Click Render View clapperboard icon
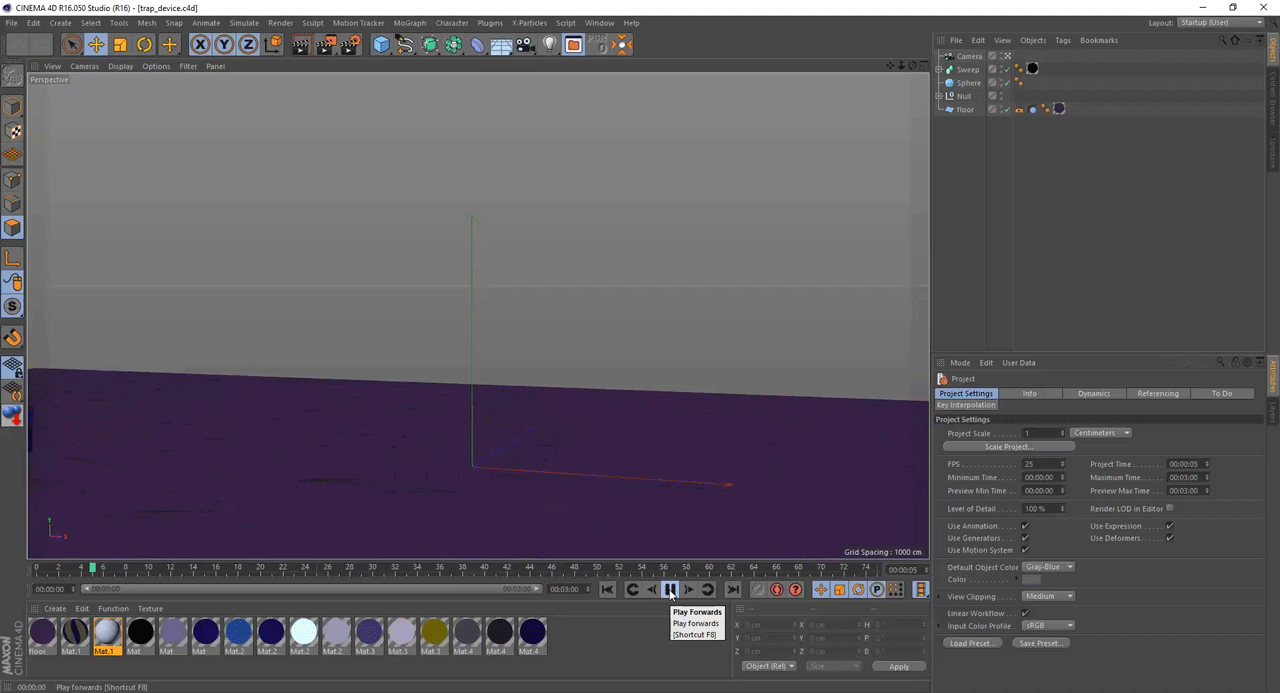 301,44
